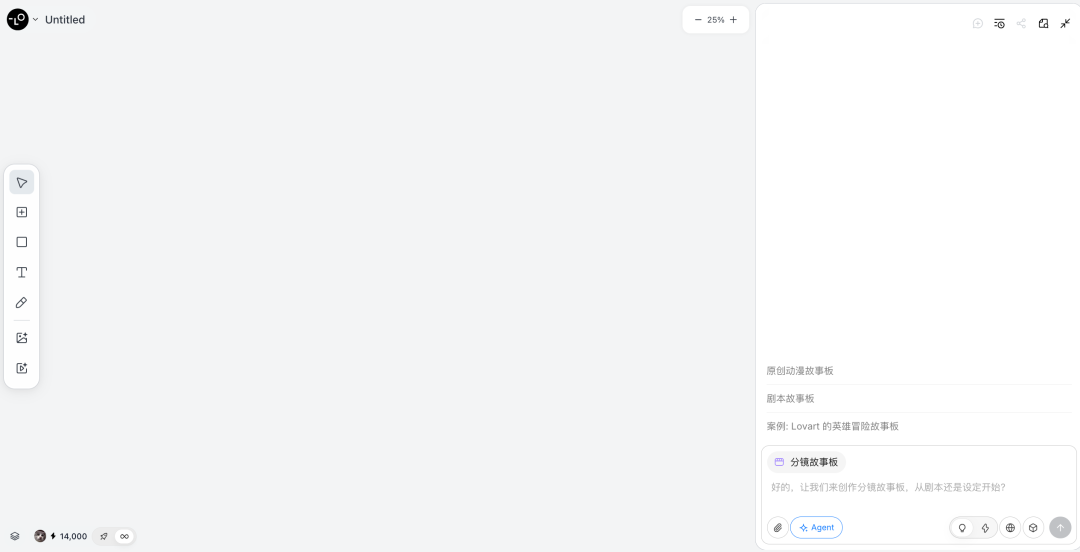This screenshot has width=1080, height=552.
Task: Choose the 剧本故事板 suggestion
Action: 791,398
